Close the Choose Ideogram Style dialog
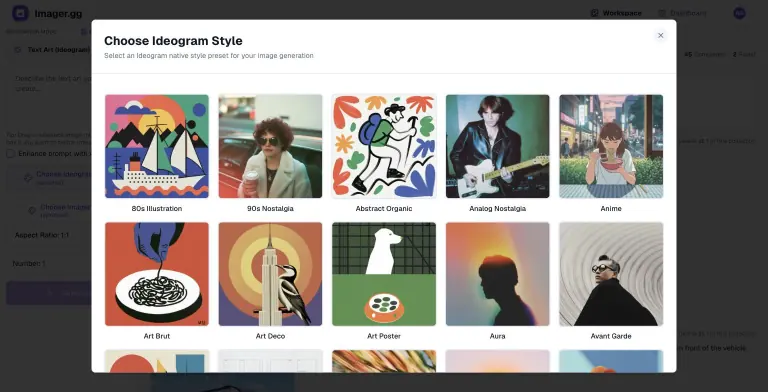768x392 pixels. 660,35
